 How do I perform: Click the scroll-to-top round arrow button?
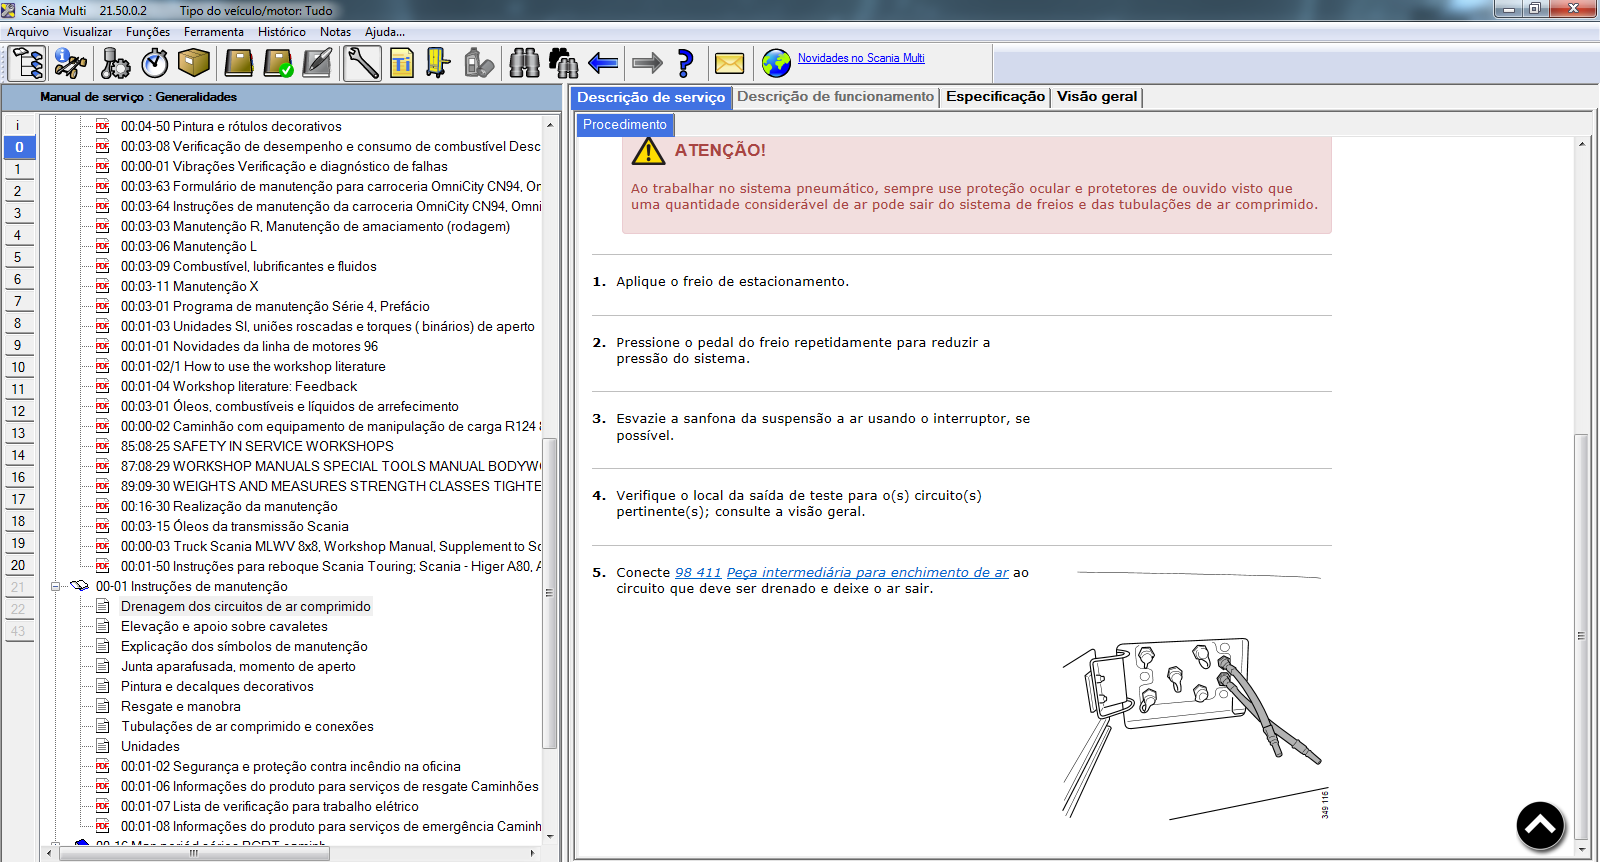[x=1540, y=826]
